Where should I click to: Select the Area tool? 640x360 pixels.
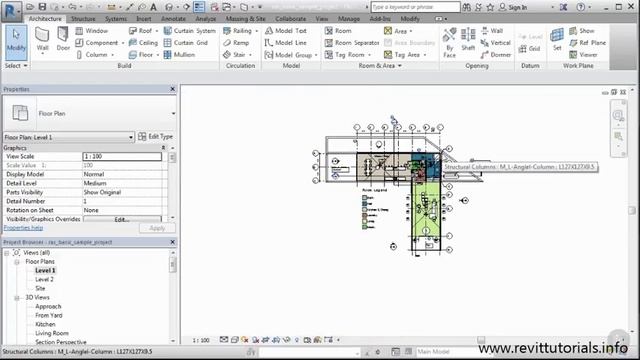point(396,31)
